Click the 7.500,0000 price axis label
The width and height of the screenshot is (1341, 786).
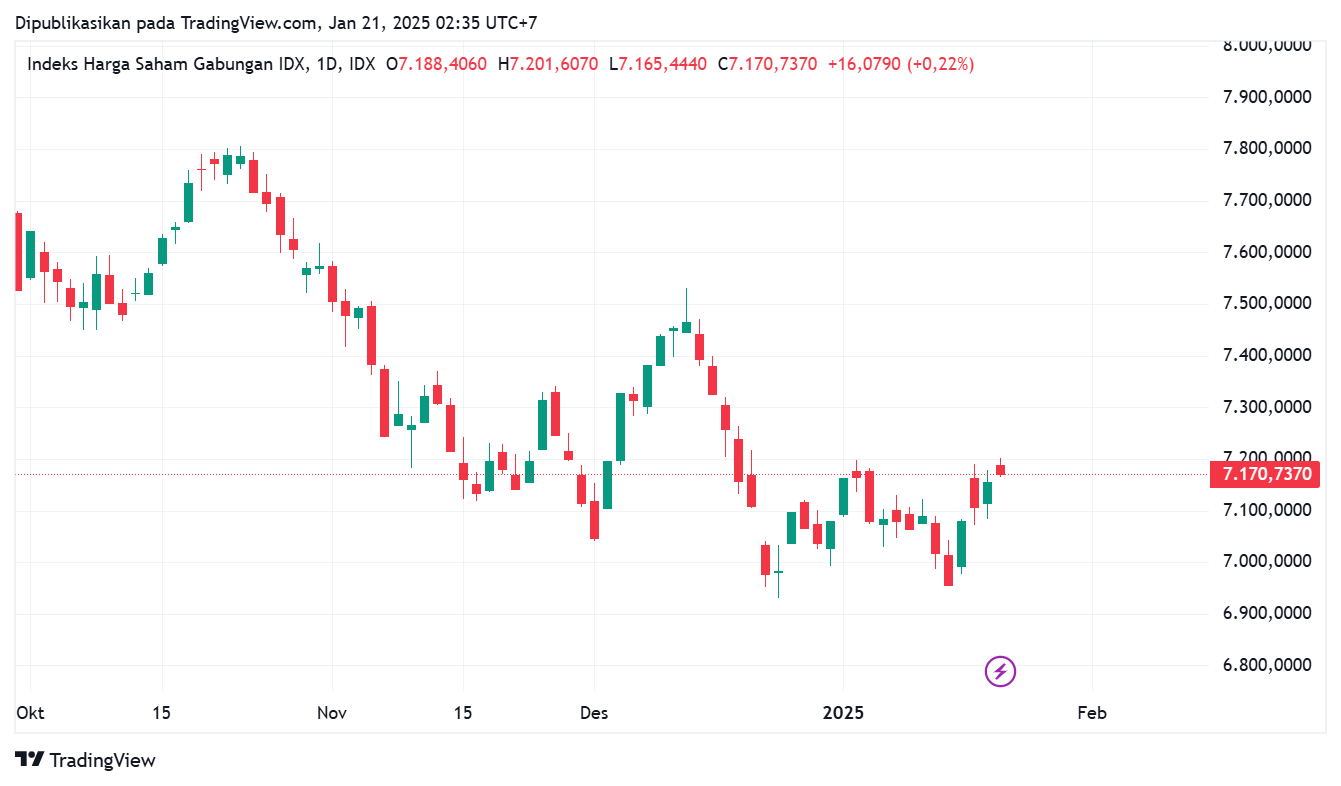pos(1267,304)
